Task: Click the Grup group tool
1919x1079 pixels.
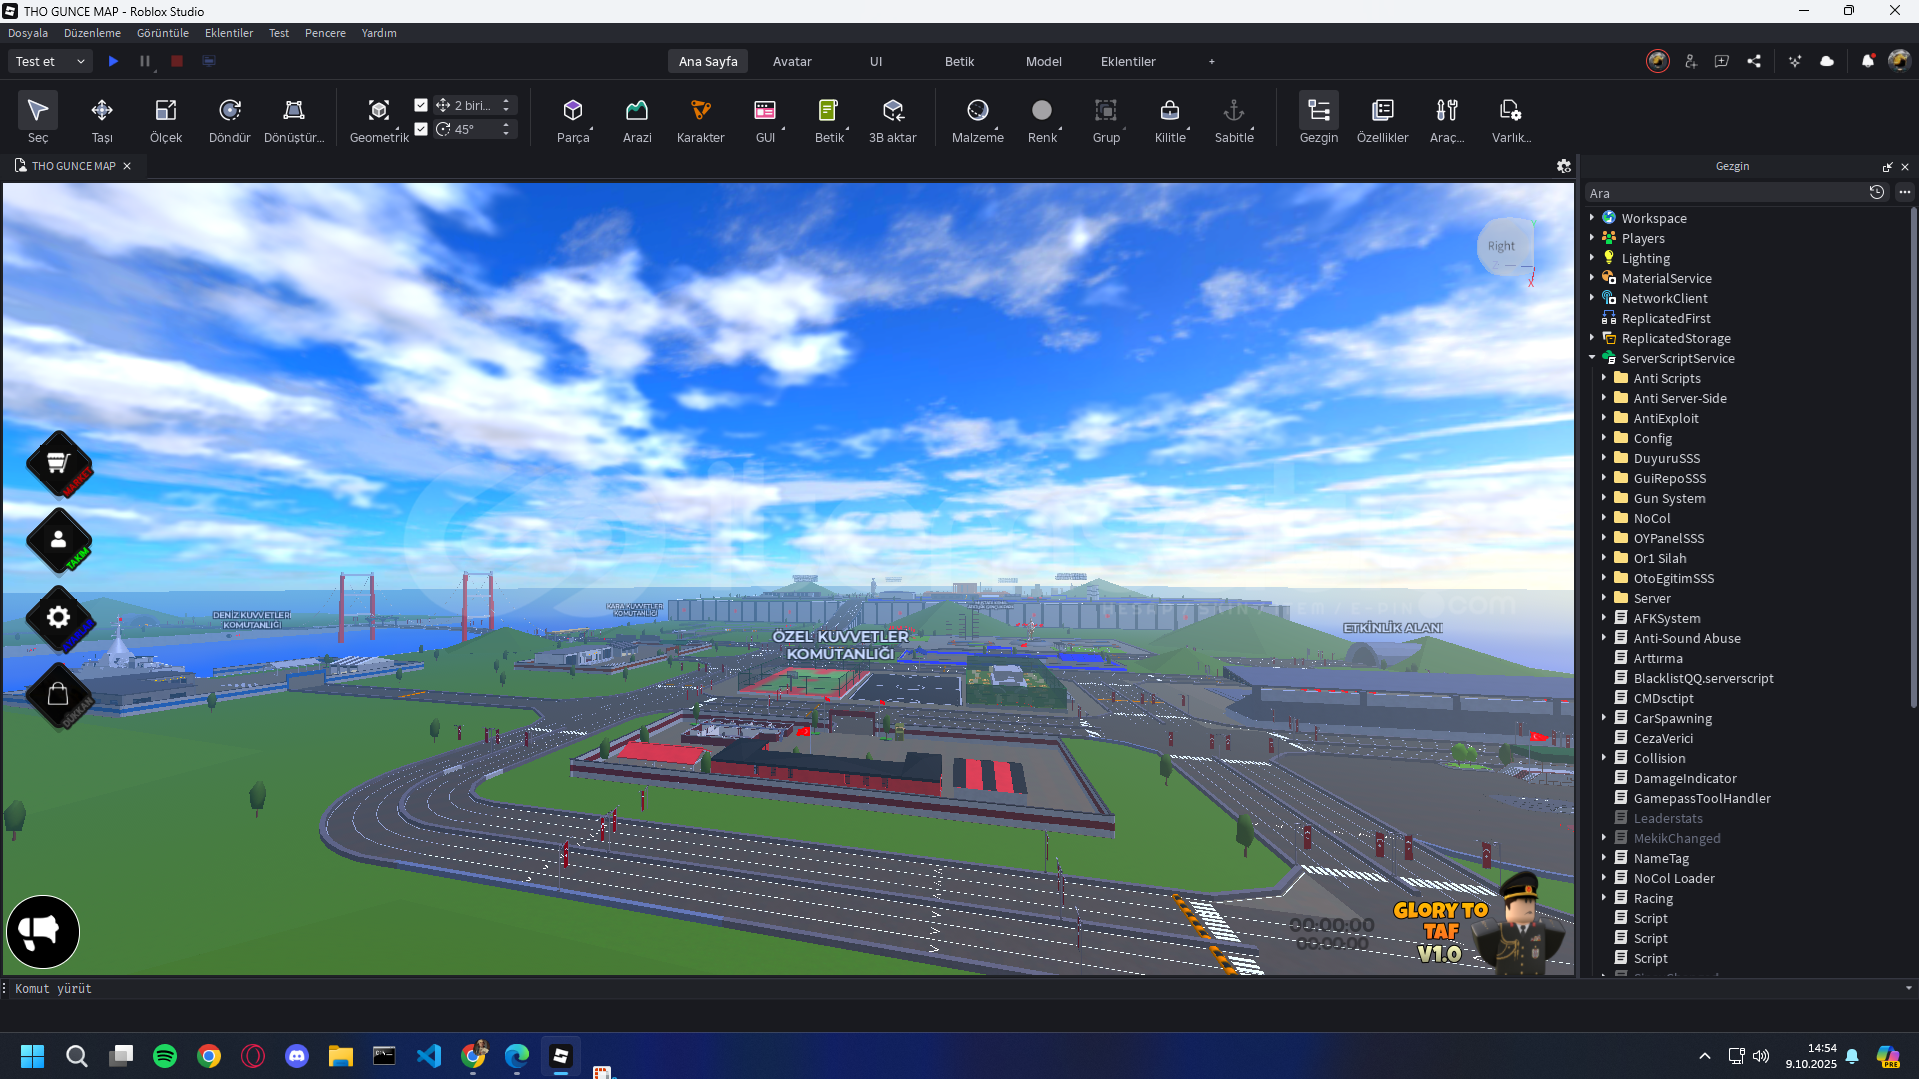Action: point(1106,119)
